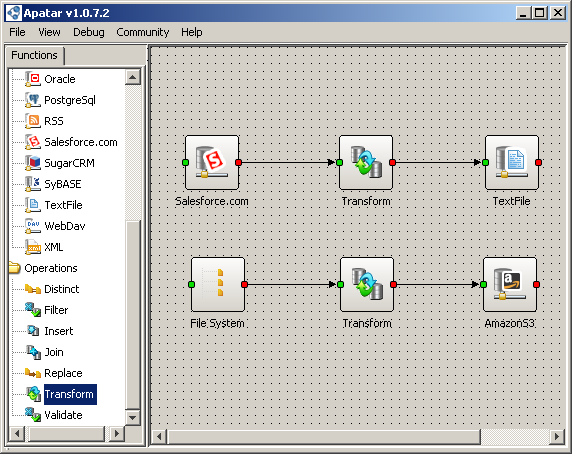Screen dimensions: 572x454
Task: Select the Salesforce.com node on canvas
Action: pyautogui.click(x=212, y=163)
